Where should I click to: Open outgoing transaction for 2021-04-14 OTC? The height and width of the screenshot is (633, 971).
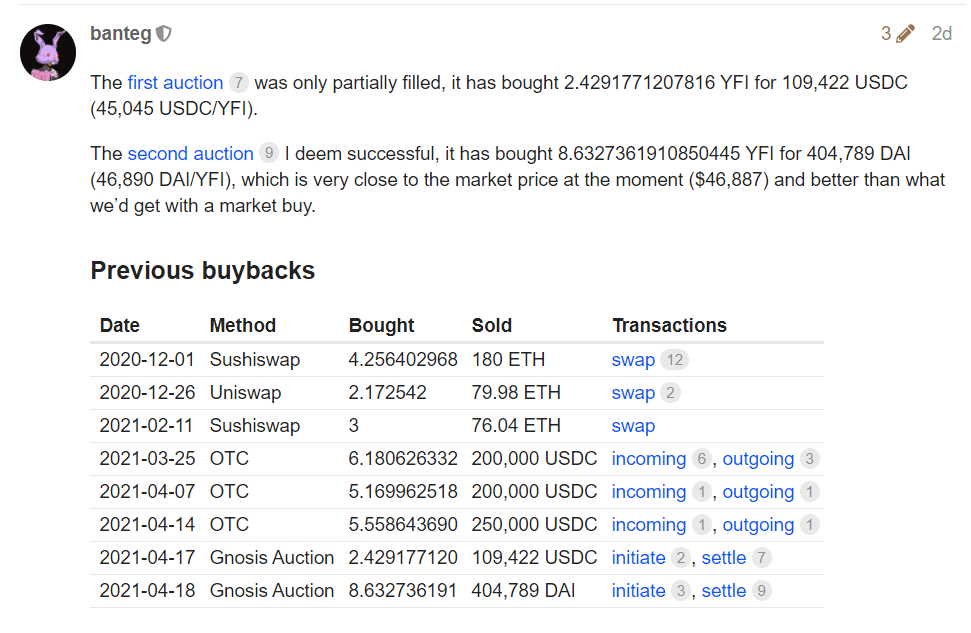tap(758, 525)
